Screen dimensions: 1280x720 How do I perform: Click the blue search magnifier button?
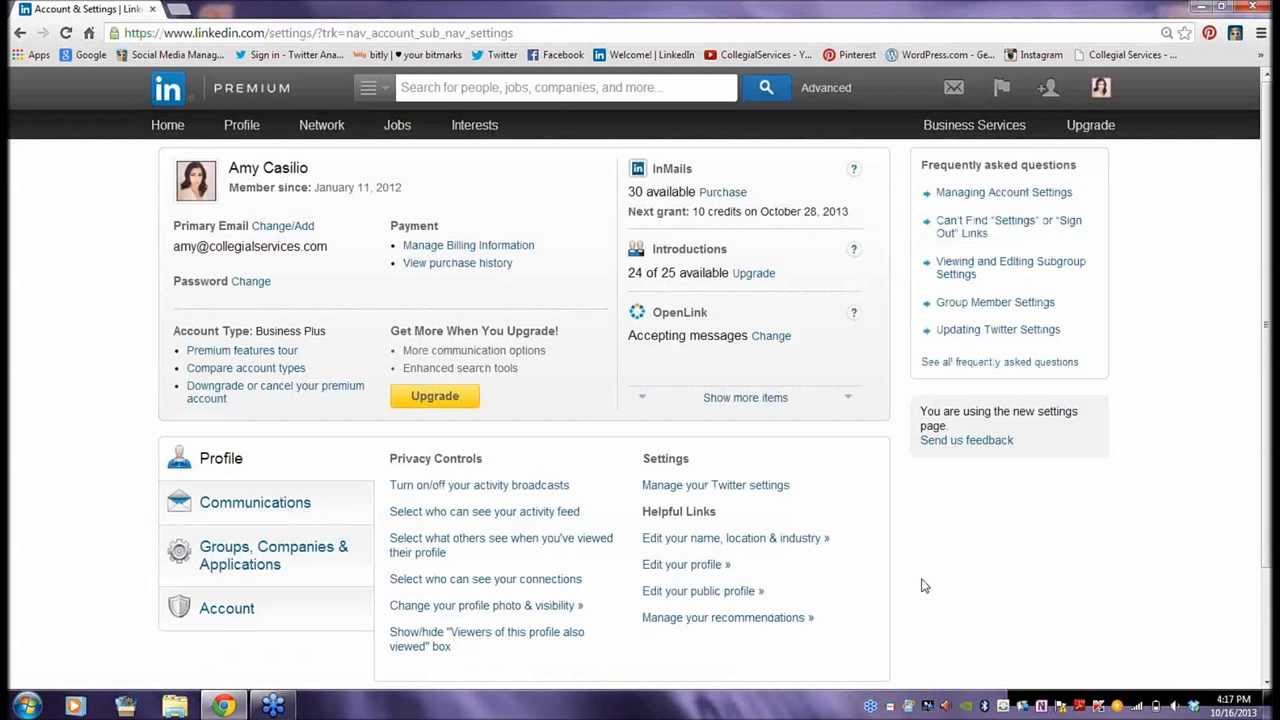765,88
